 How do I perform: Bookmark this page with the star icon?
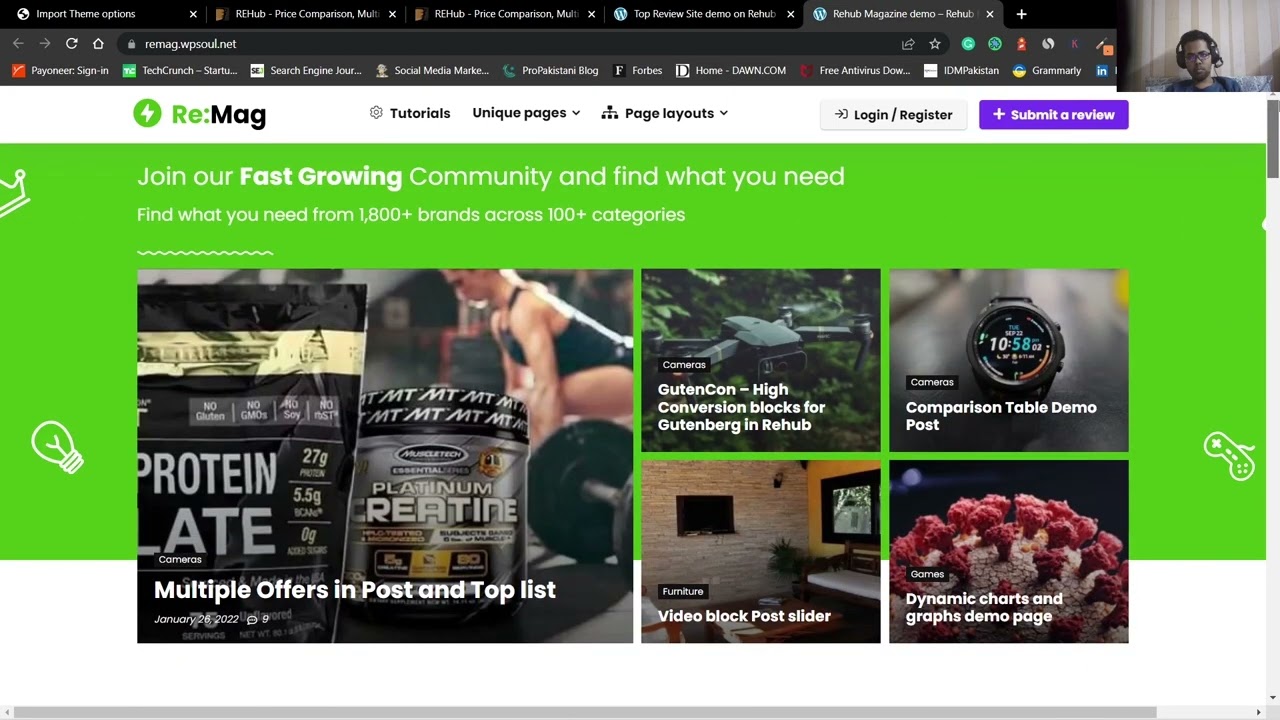tap(935, 44)
